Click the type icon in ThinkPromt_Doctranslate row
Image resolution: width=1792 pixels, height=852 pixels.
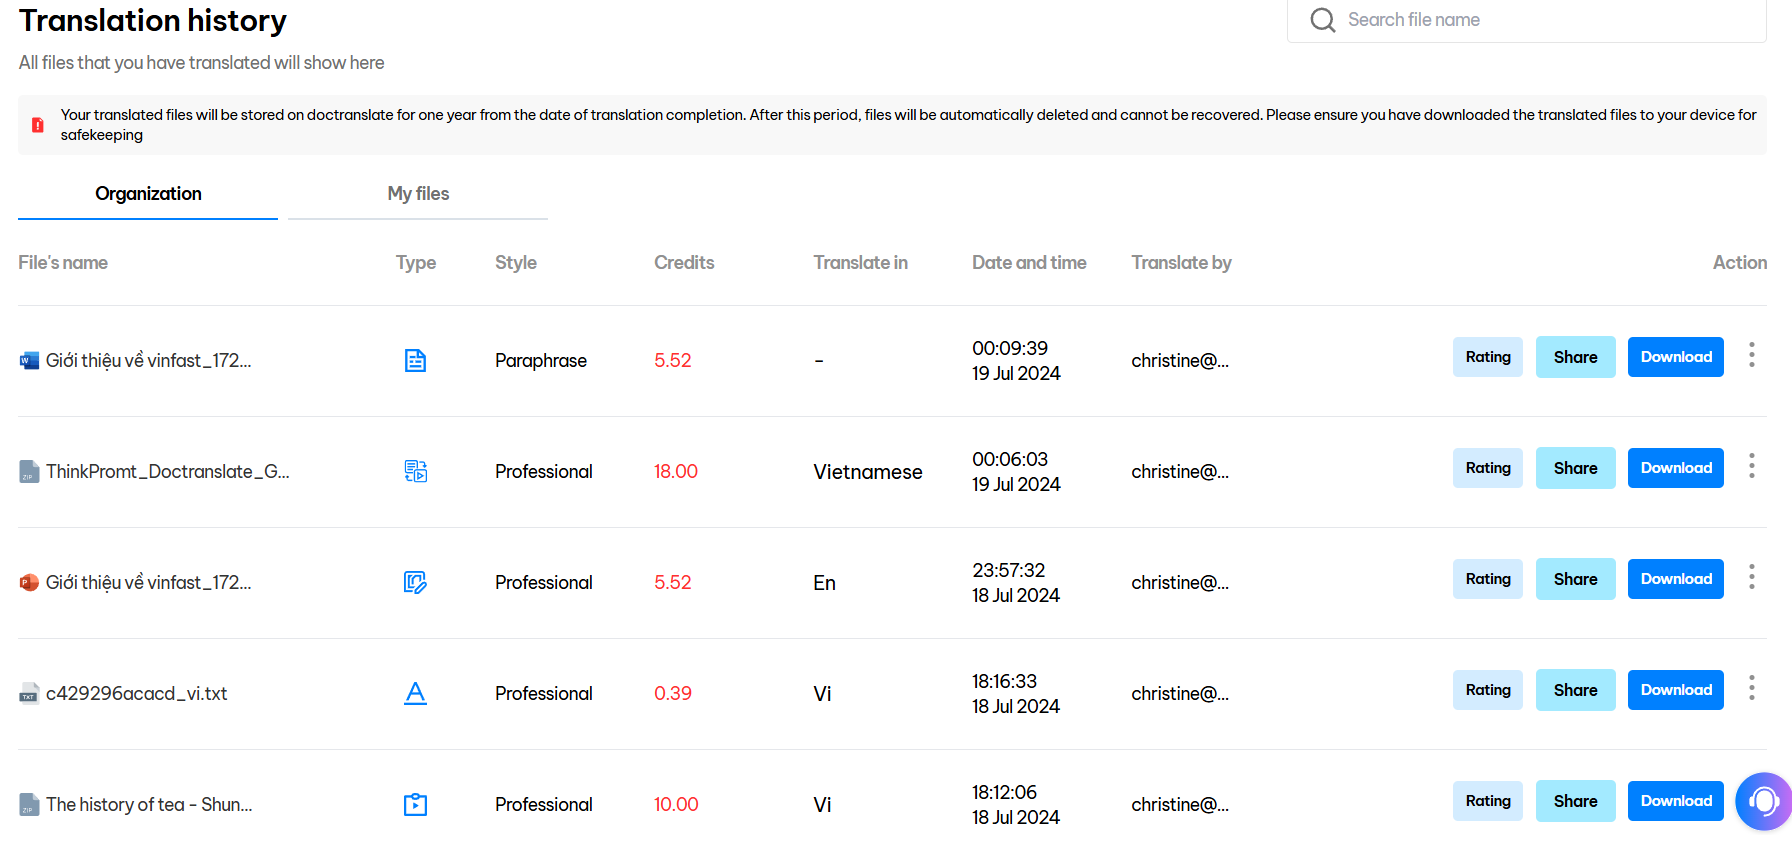pos(415,471)
